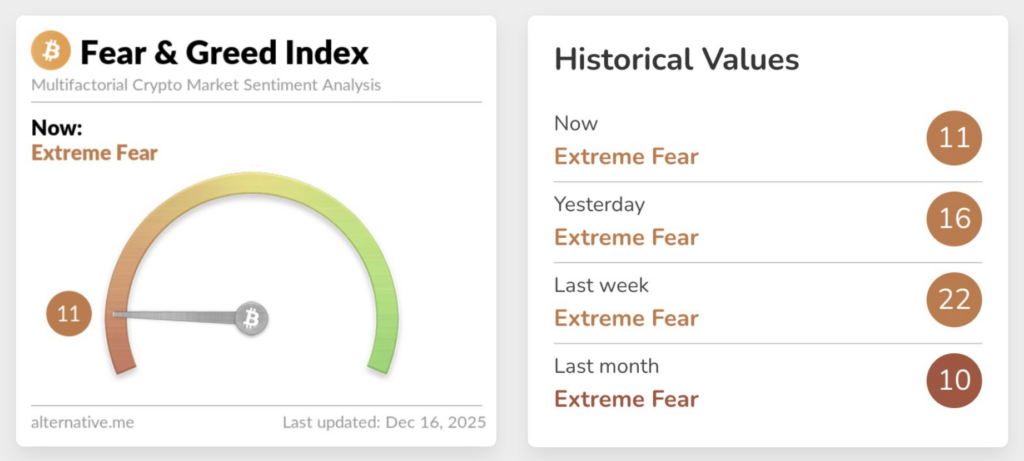Click the orange 11 badge beside gauge
1024x461 pixels.
[68, 315]
